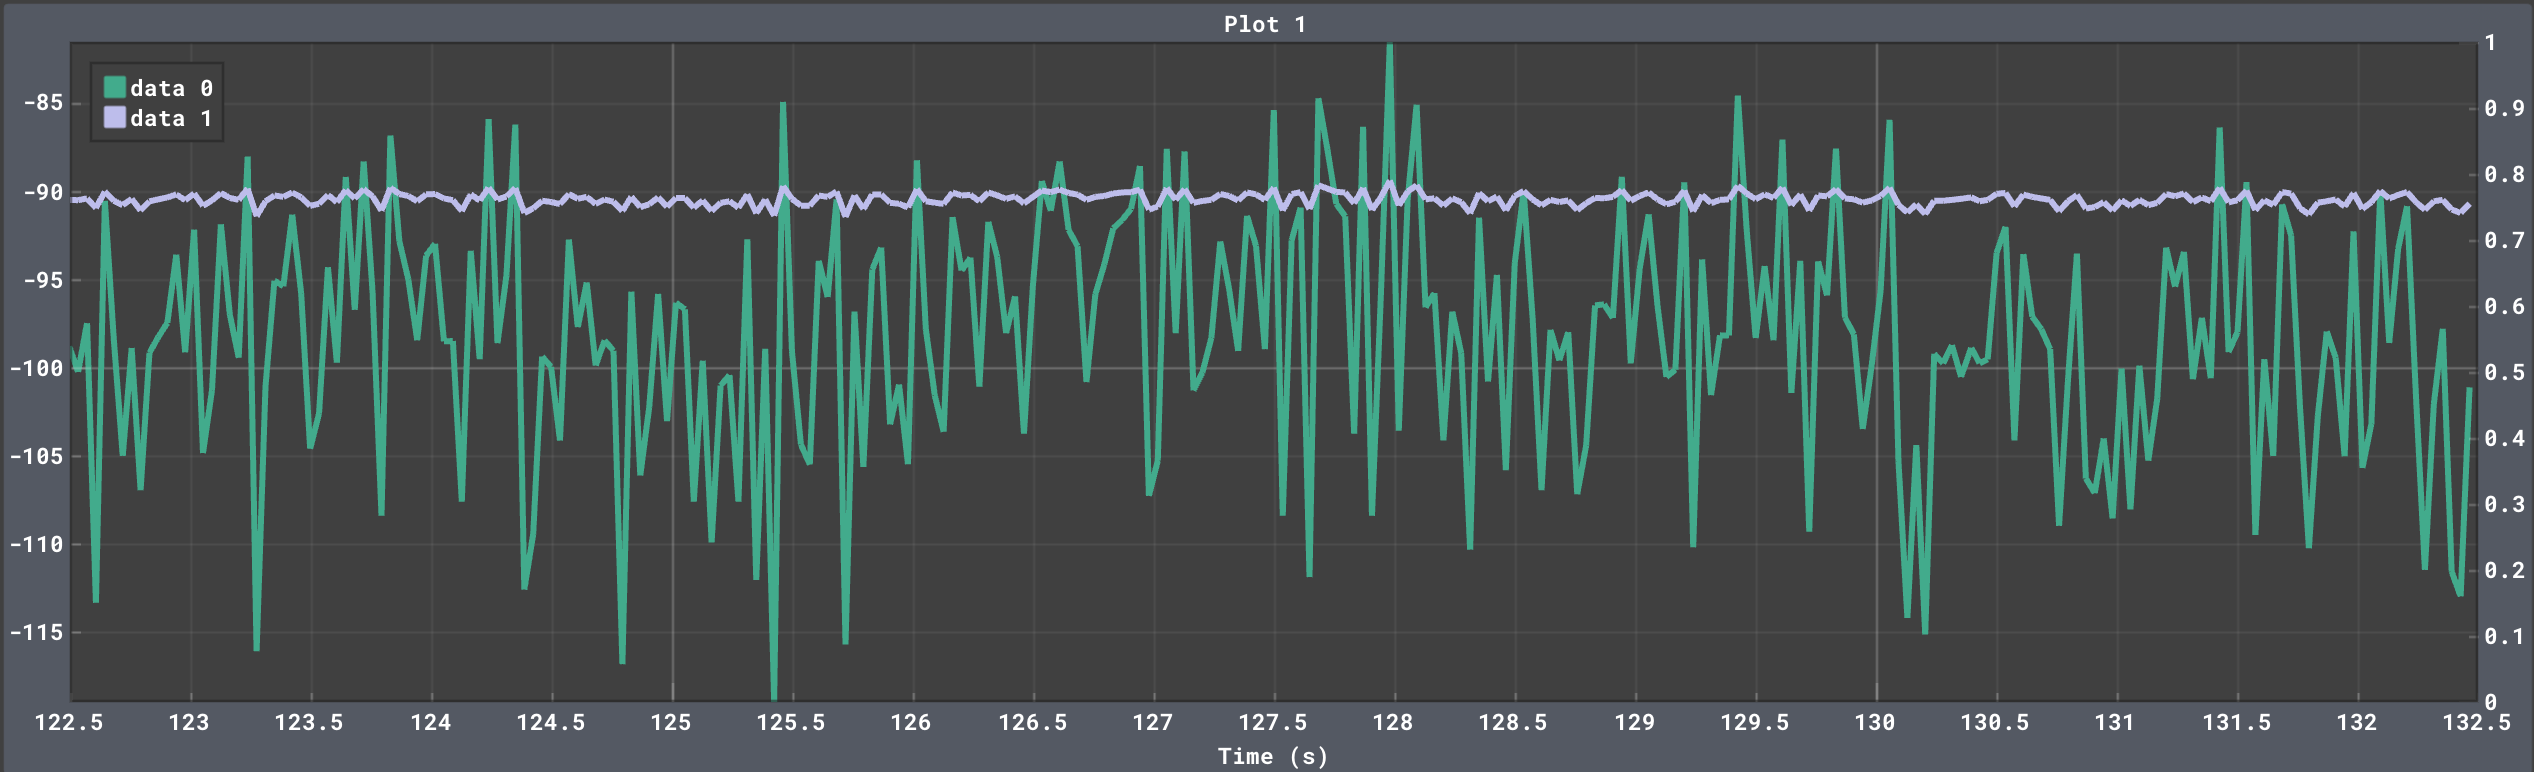
Task: Click the 1 tick at the right axis top
Action: [x=2491, y=43]
